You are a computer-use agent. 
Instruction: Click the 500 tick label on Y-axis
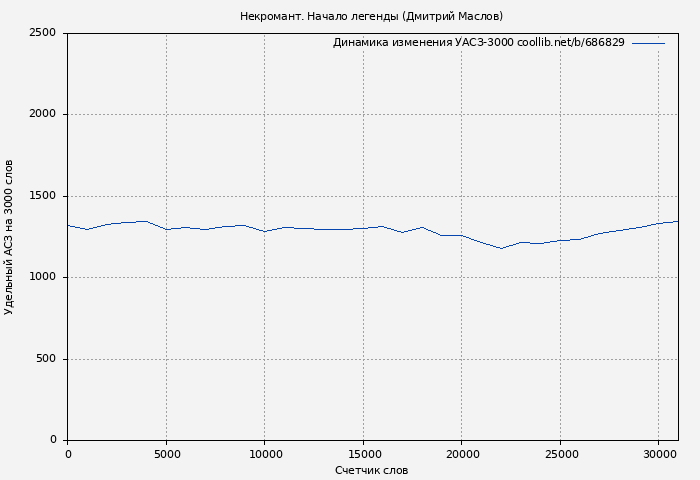tap(46, 359)
